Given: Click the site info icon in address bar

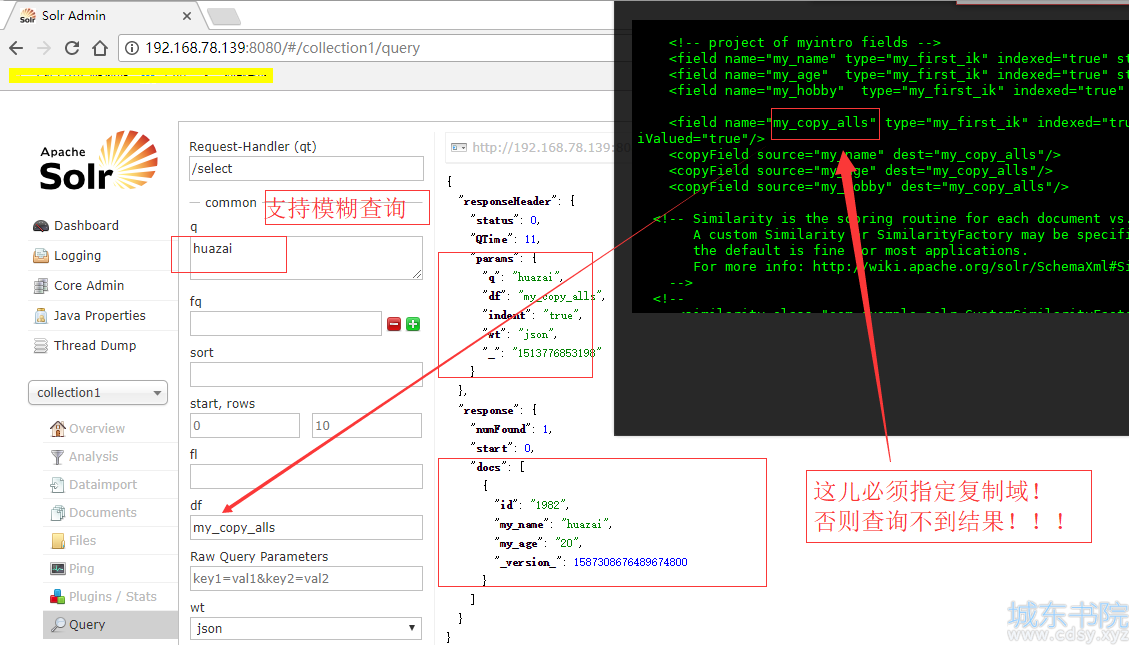Looking at the screenshot, I should coord(132,48).
